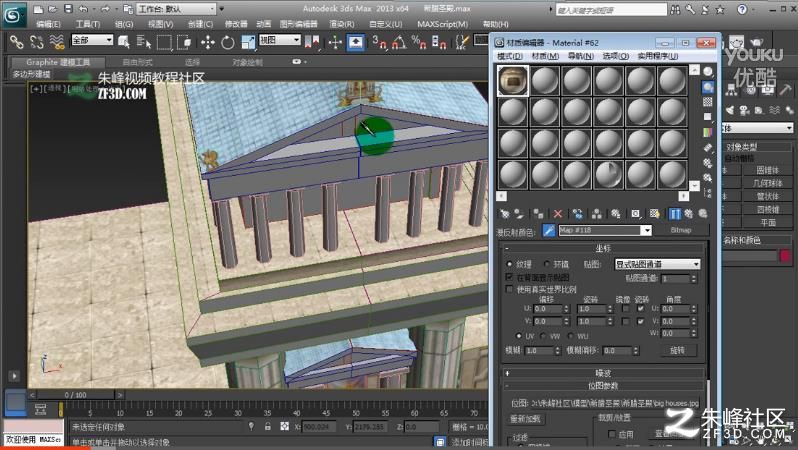Click the Go to Parent icon in Material Editor
The height and width of the screenshot is (450, 798).
(689, 214)
